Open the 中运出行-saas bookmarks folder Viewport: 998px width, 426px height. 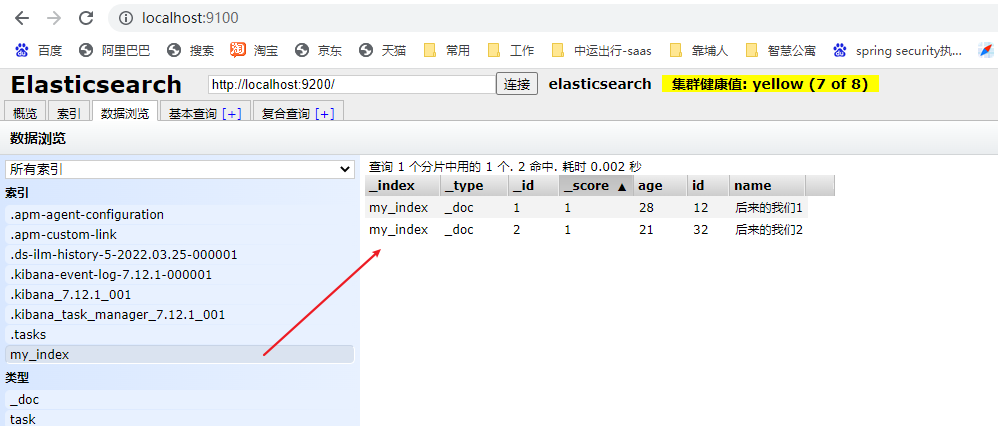(x=601, y=50)
